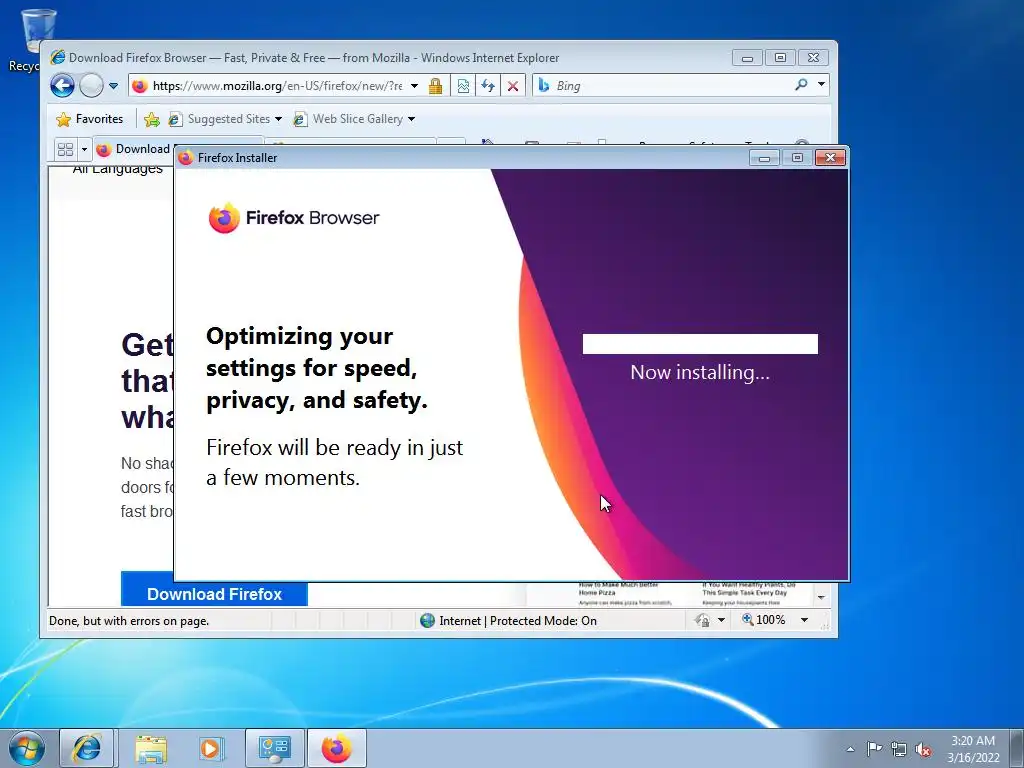Image resolution: width=1024 pixels, height=768 pixels.
Task: Click the Firefox icon in the Installer title bar
Action: (x=186, y=157)
